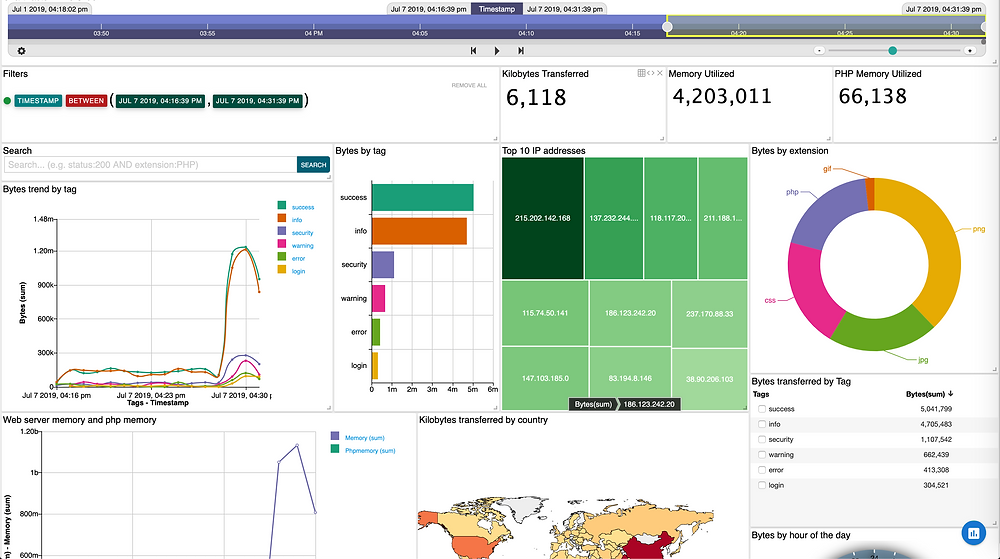Check the warning tag checkbox

point(761,455)
